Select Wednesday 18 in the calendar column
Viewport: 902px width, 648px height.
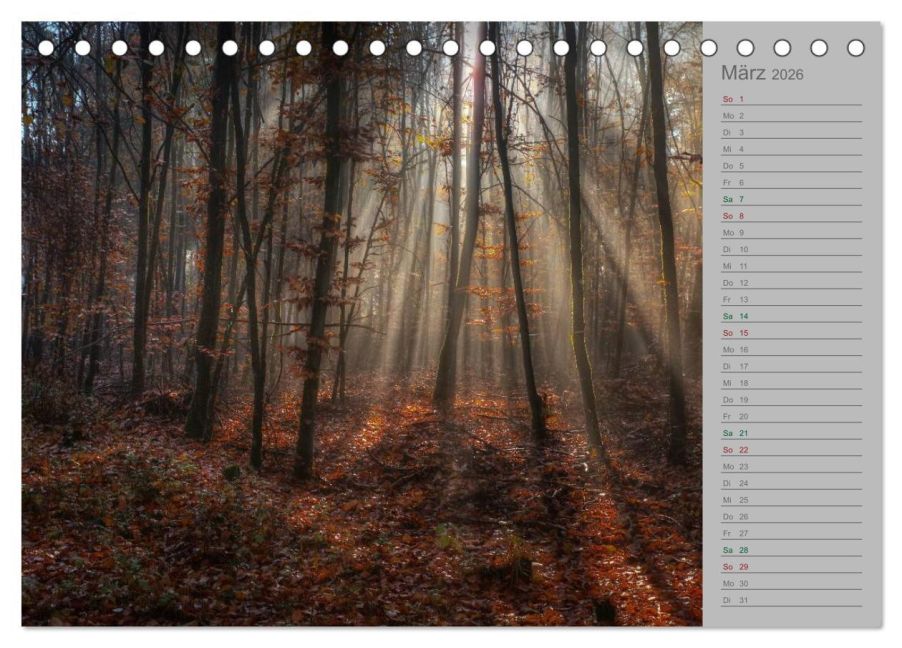792,383
